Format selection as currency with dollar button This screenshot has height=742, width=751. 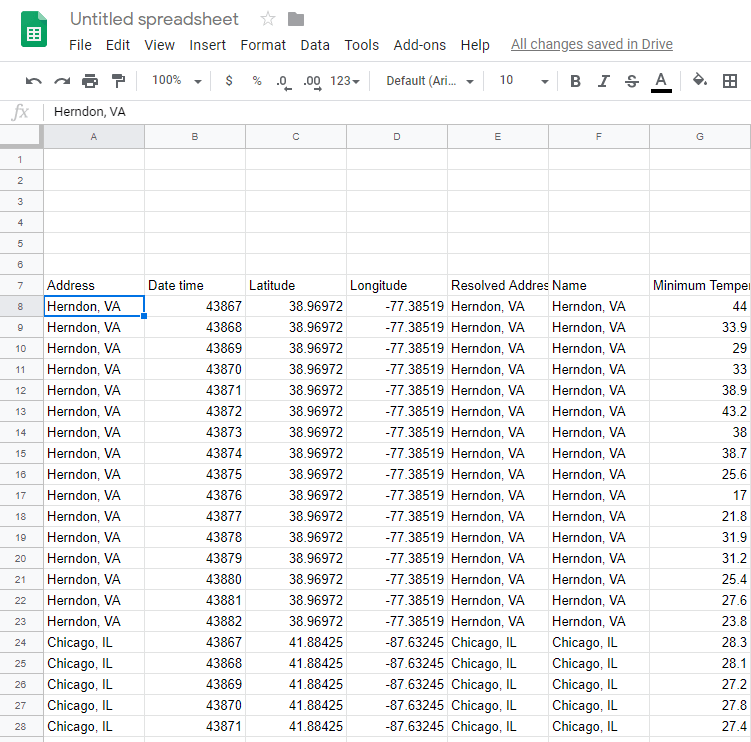[x=229, y=81]
